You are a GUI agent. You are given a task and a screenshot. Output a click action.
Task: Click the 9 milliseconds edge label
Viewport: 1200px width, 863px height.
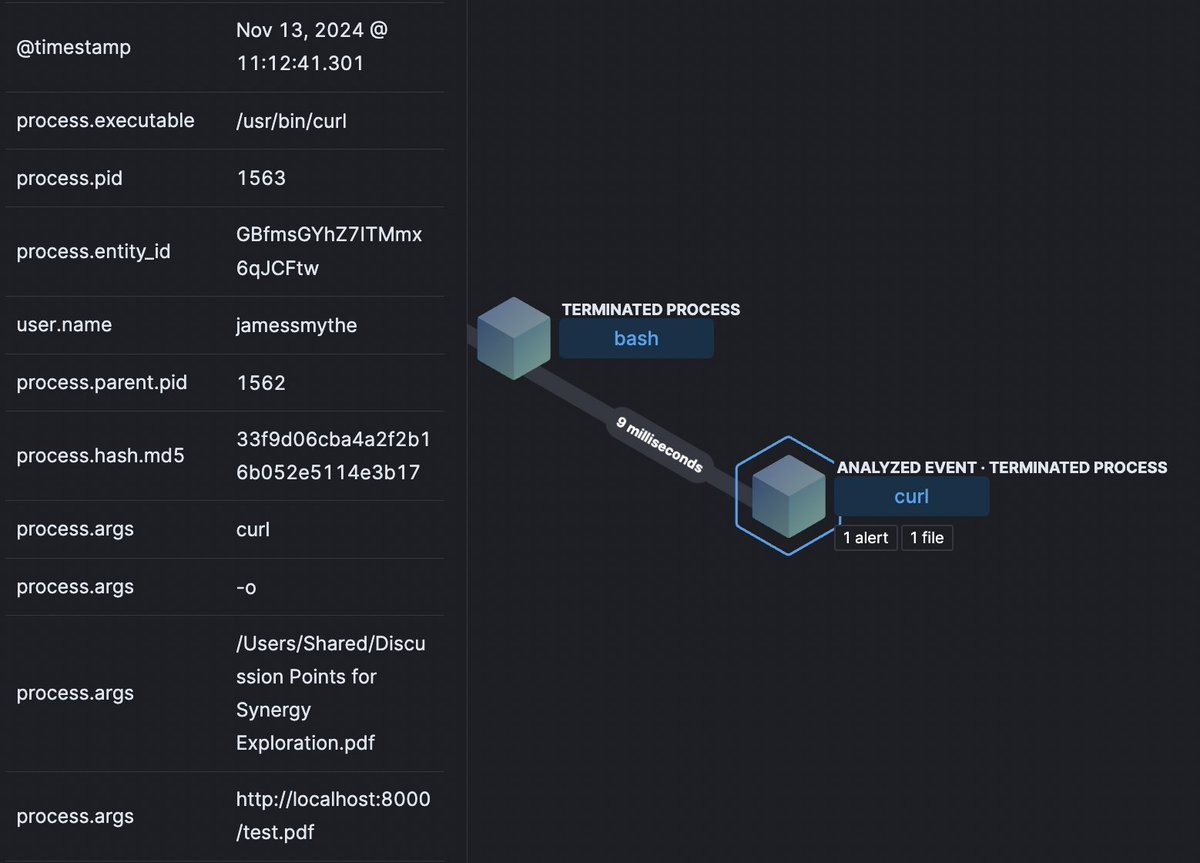click(x=659, y=444)
